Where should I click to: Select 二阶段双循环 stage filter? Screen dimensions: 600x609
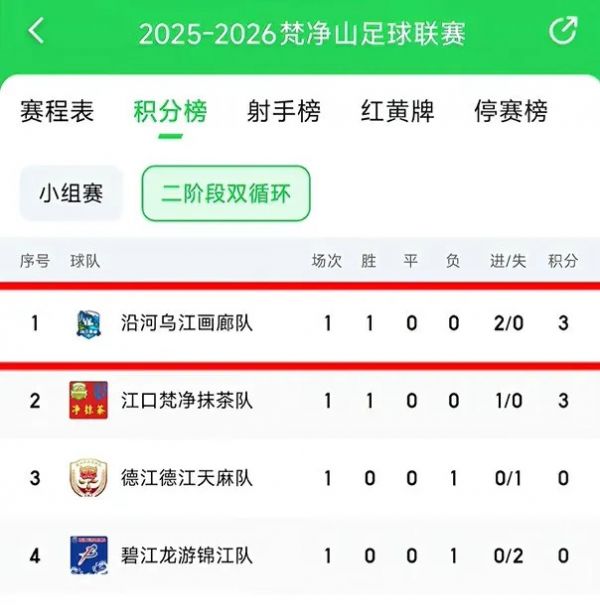tap(226, 193)
